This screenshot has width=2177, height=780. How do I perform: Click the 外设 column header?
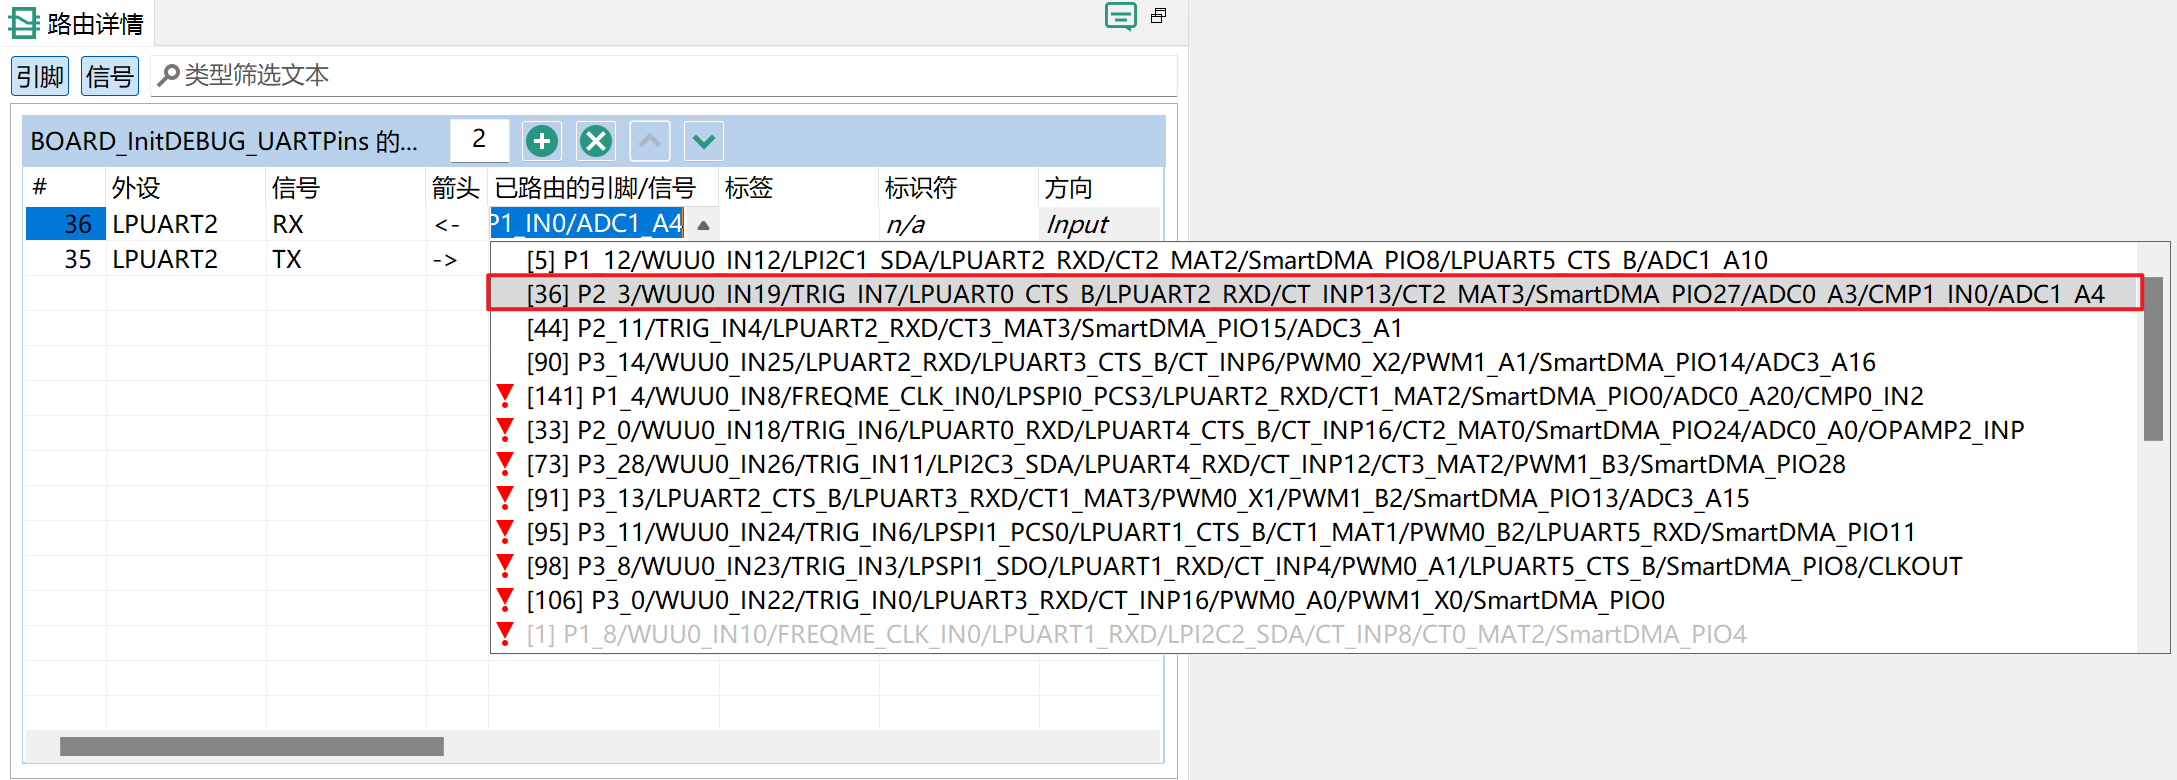point(136,187)
